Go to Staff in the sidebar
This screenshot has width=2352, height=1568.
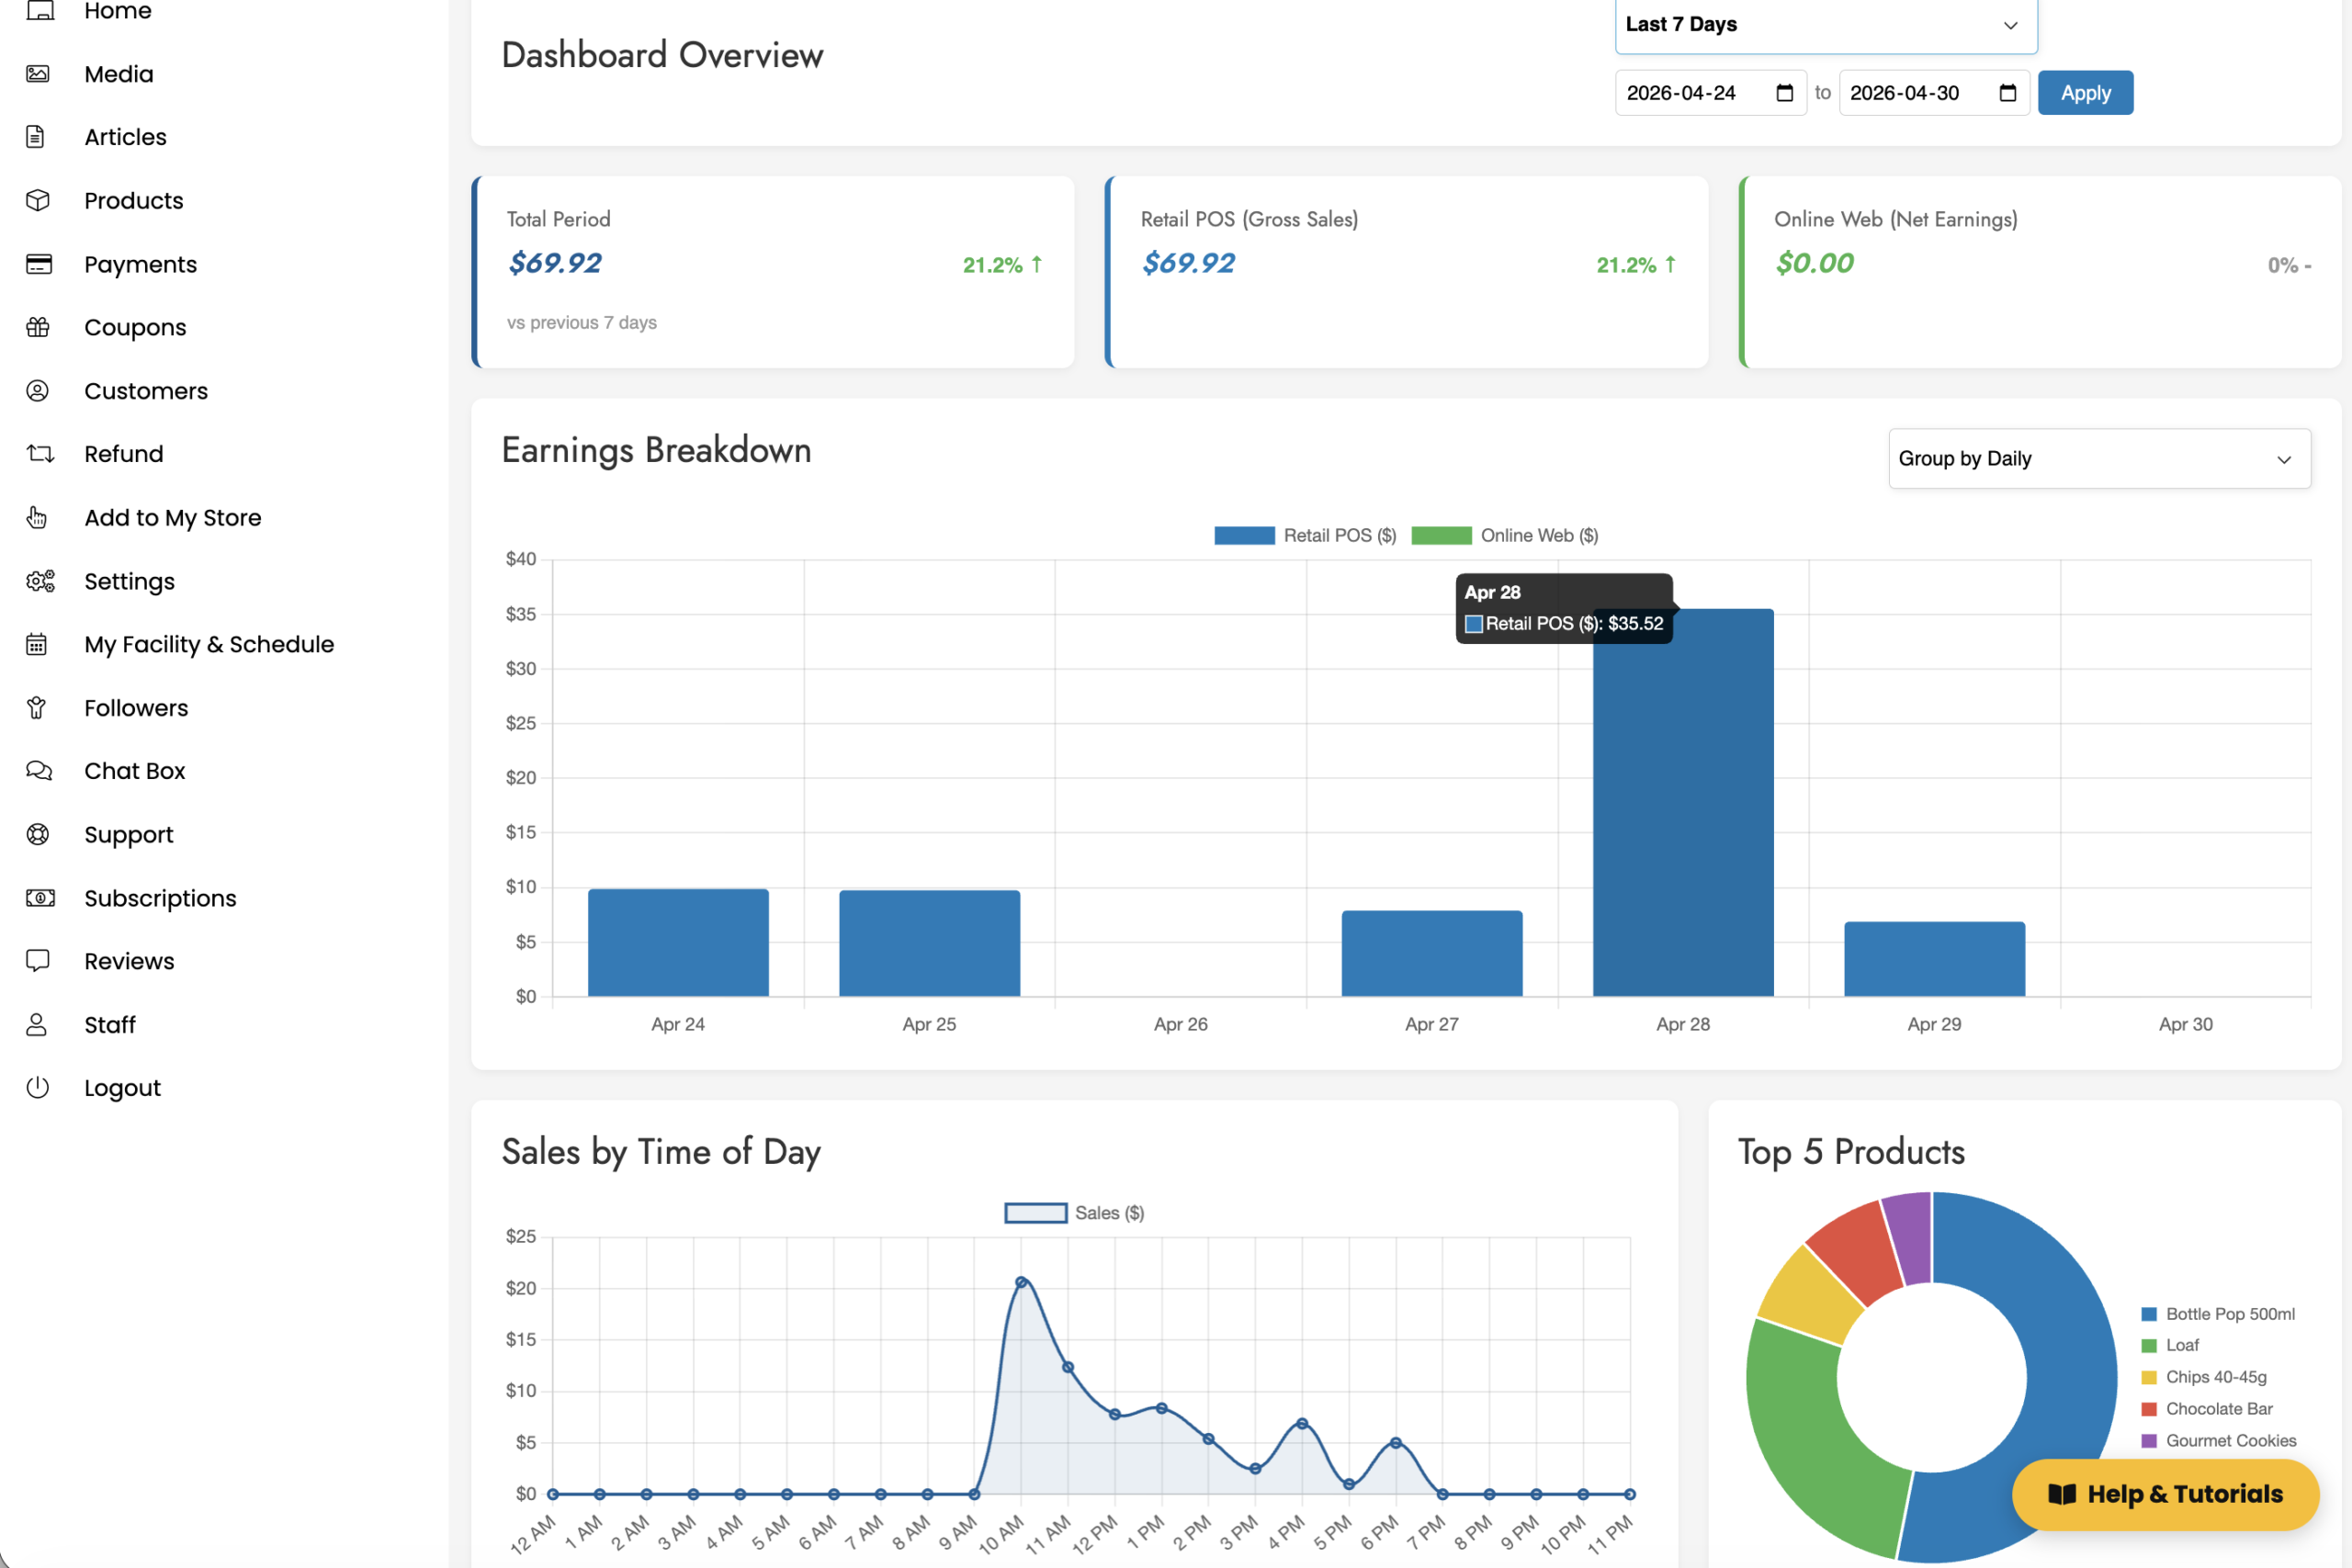click(x=110, y=1025)
